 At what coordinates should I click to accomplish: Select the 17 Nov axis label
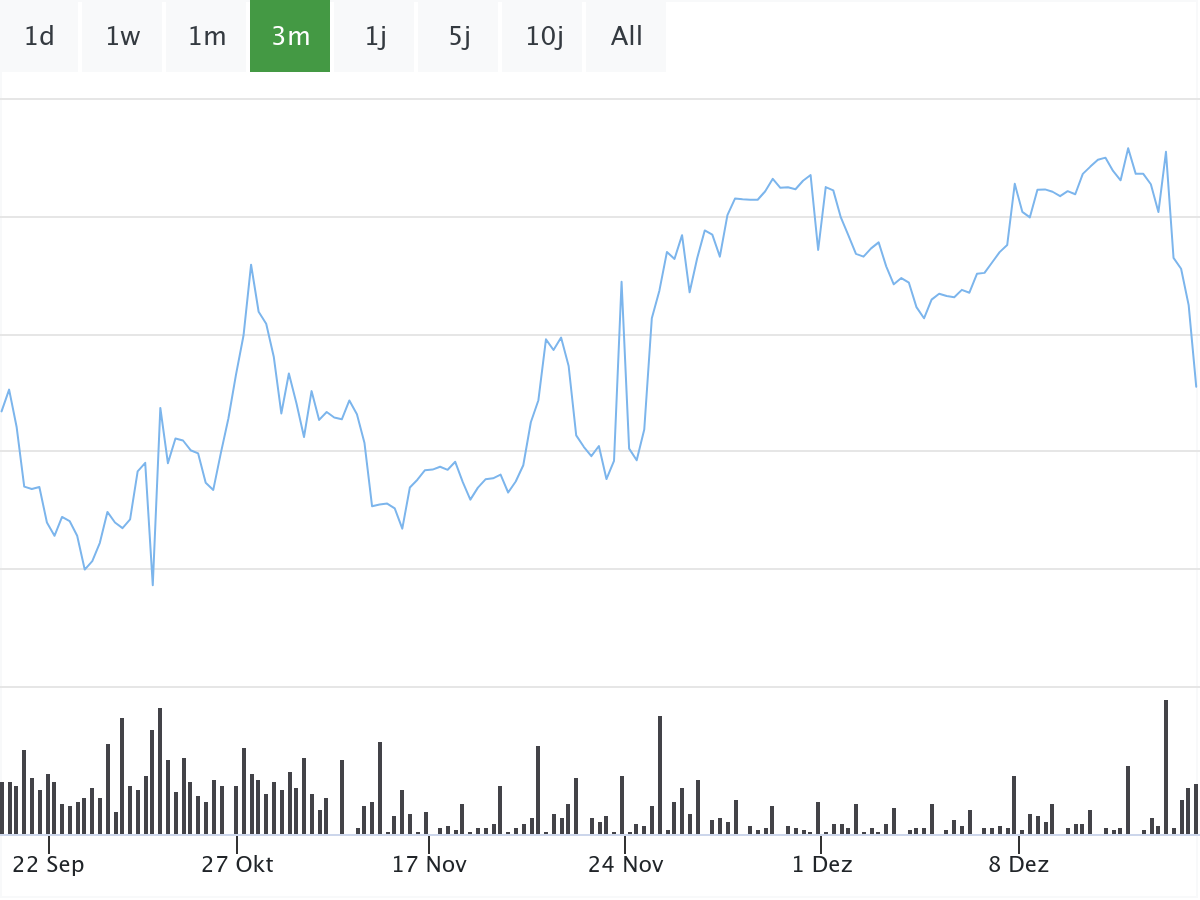coord(429,864)
